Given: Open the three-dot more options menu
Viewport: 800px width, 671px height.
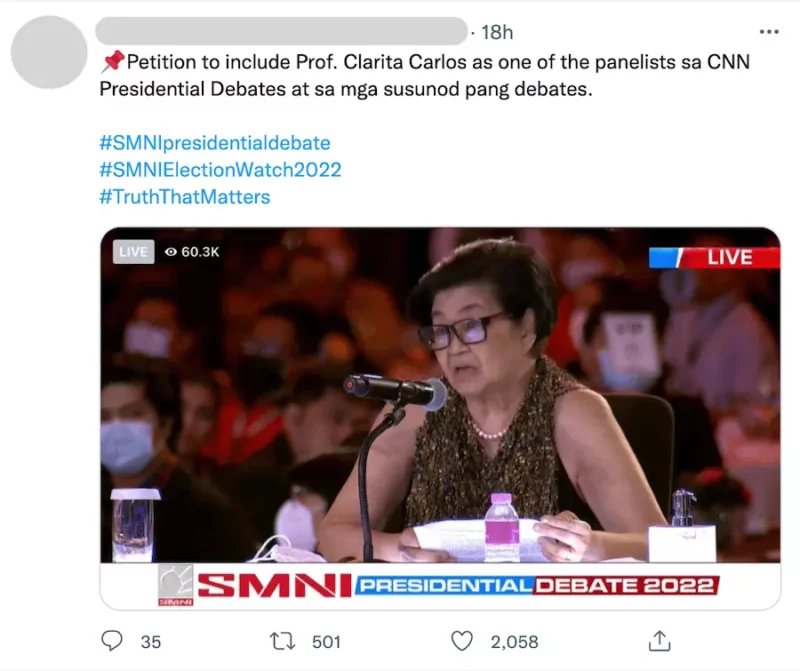Looking at the screenshot, I should pyautogui.click(x=769, y=32).
